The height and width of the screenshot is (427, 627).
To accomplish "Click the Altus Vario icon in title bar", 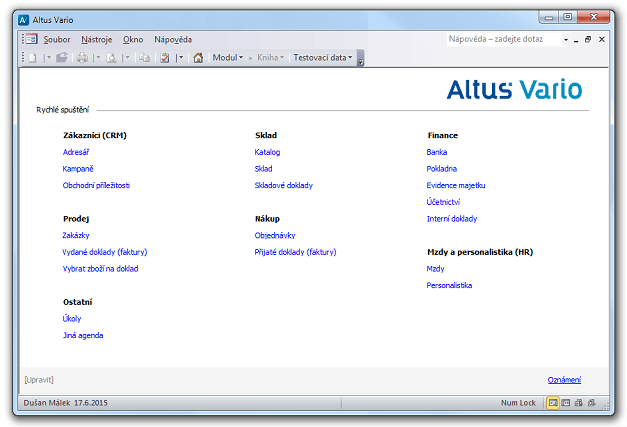I will (24, 20).
